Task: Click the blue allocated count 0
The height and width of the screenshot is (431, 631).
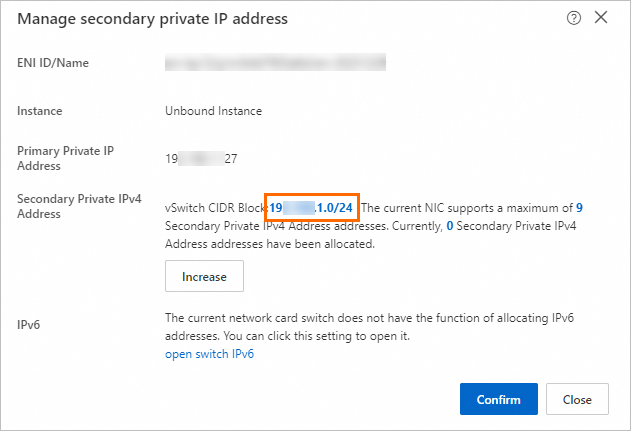Action: (x=450, y=226)
